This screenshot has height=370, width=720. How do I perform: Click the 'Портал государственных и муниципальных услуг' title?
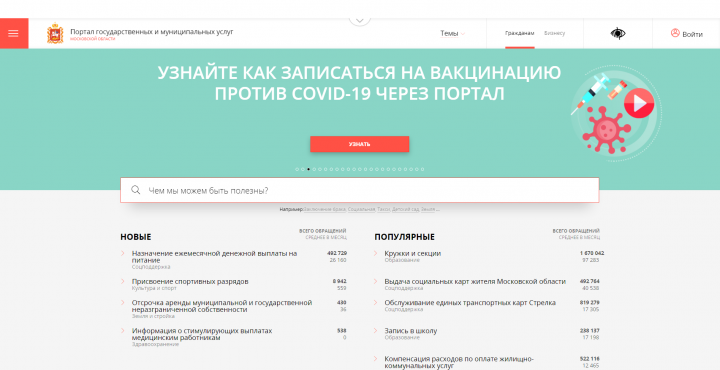[x=152, y=32]
